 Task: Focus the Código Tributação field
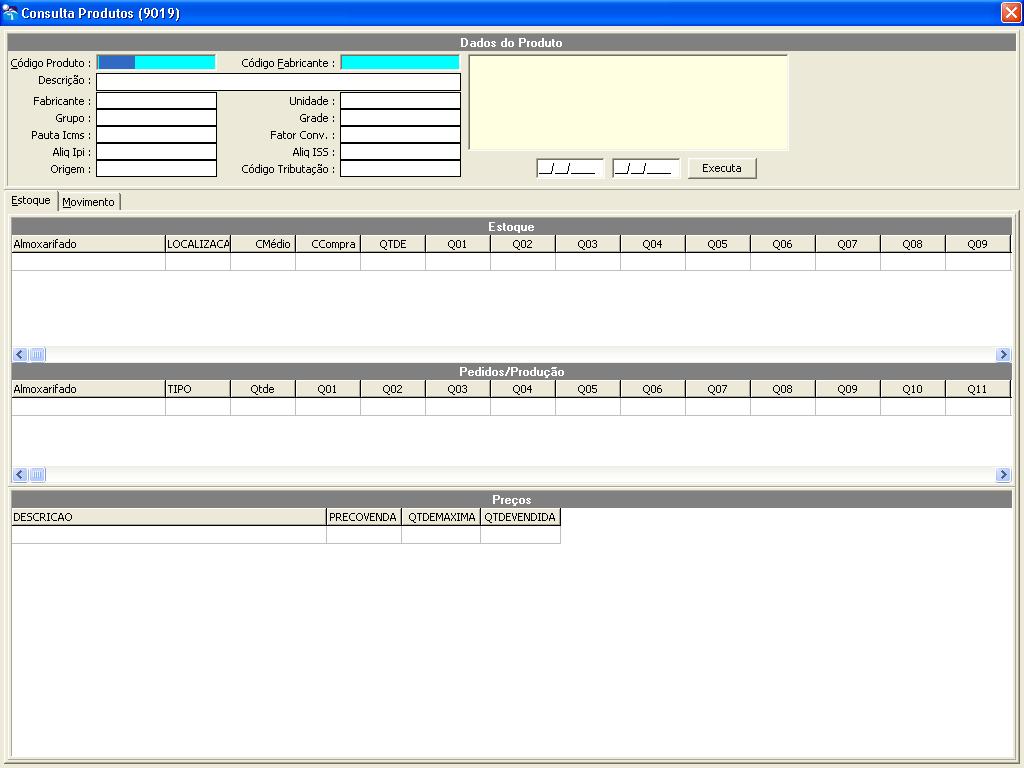400,168
